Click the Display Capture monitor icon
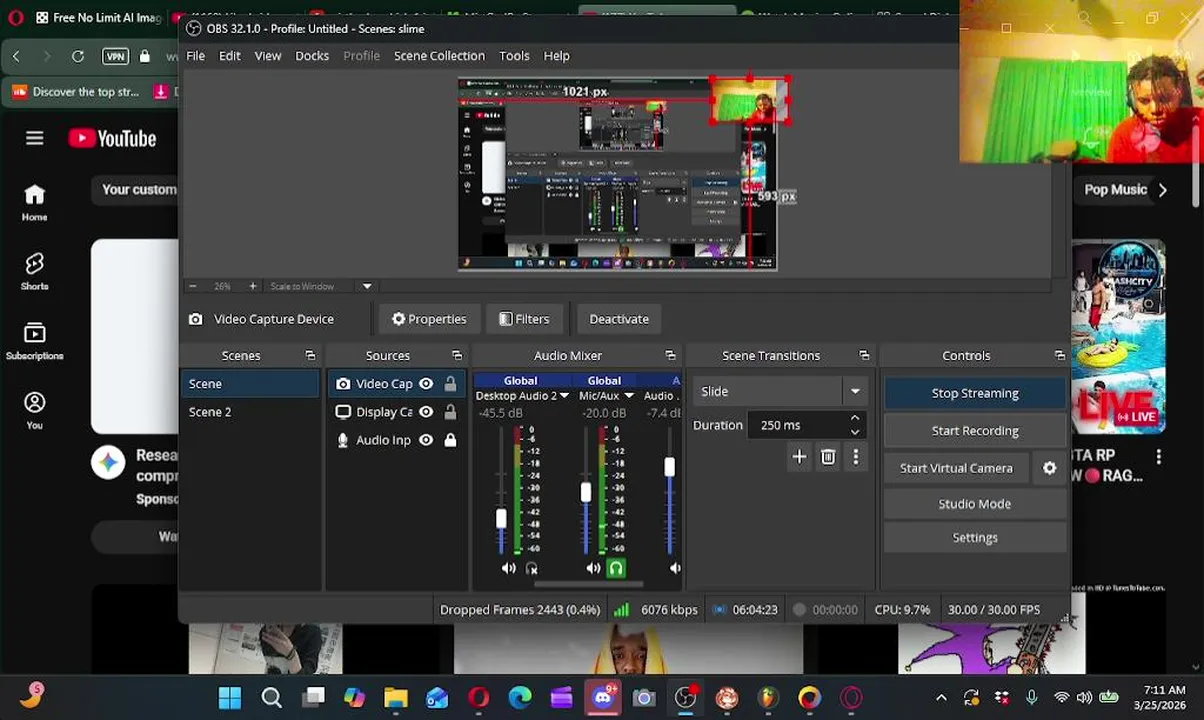This screenshot has width=1204, height=720. pyautogui.click(x=343, y=412)
